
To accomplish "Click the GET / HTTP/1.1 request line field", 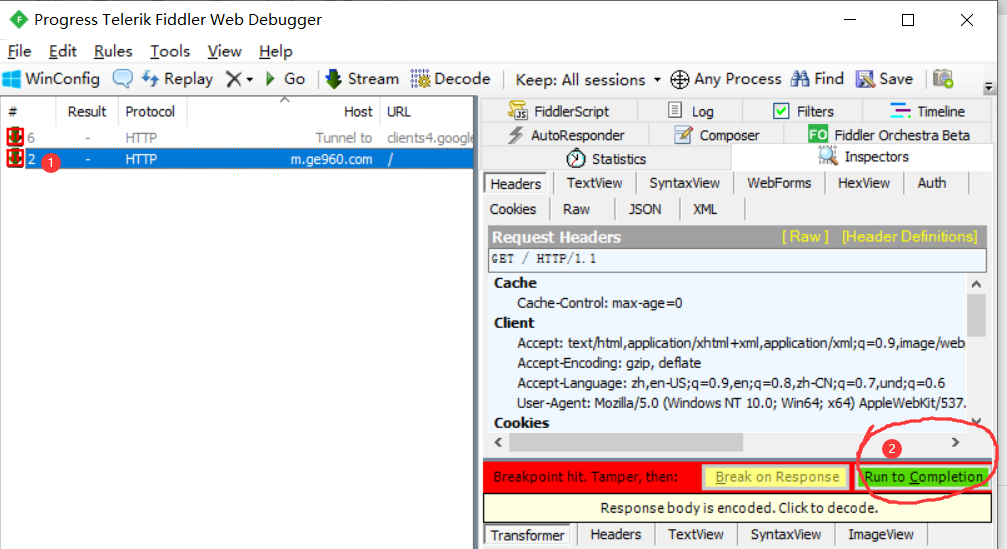I will click(x=737, y=259).
